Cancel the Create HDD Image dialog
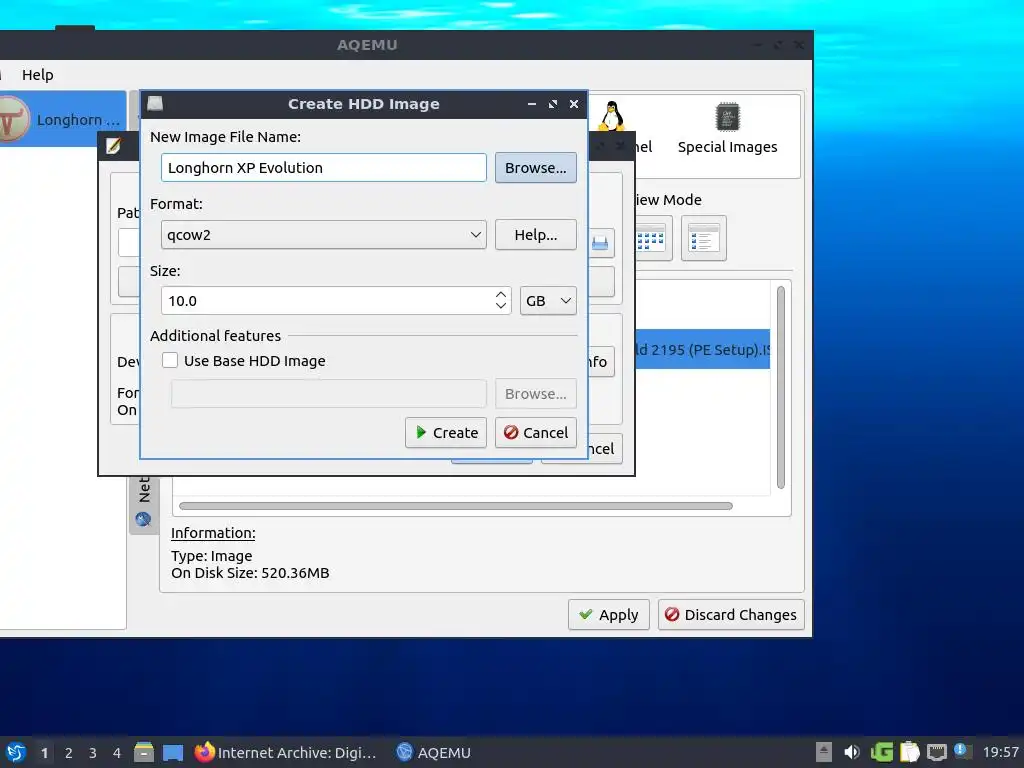This screenshot has width=1024, height=768. click(x=536, y=432)
